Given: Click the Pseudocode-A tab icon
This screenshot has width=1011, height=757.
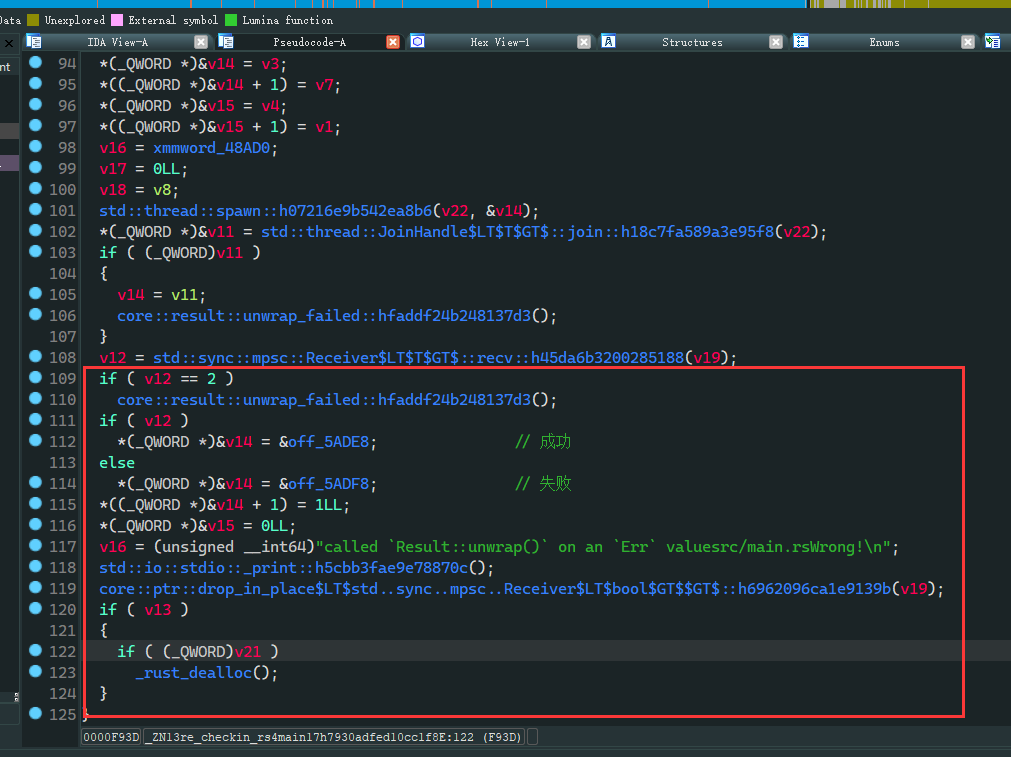Looking at the screenshot, I should pyautogui.click(x=226, y=42).
